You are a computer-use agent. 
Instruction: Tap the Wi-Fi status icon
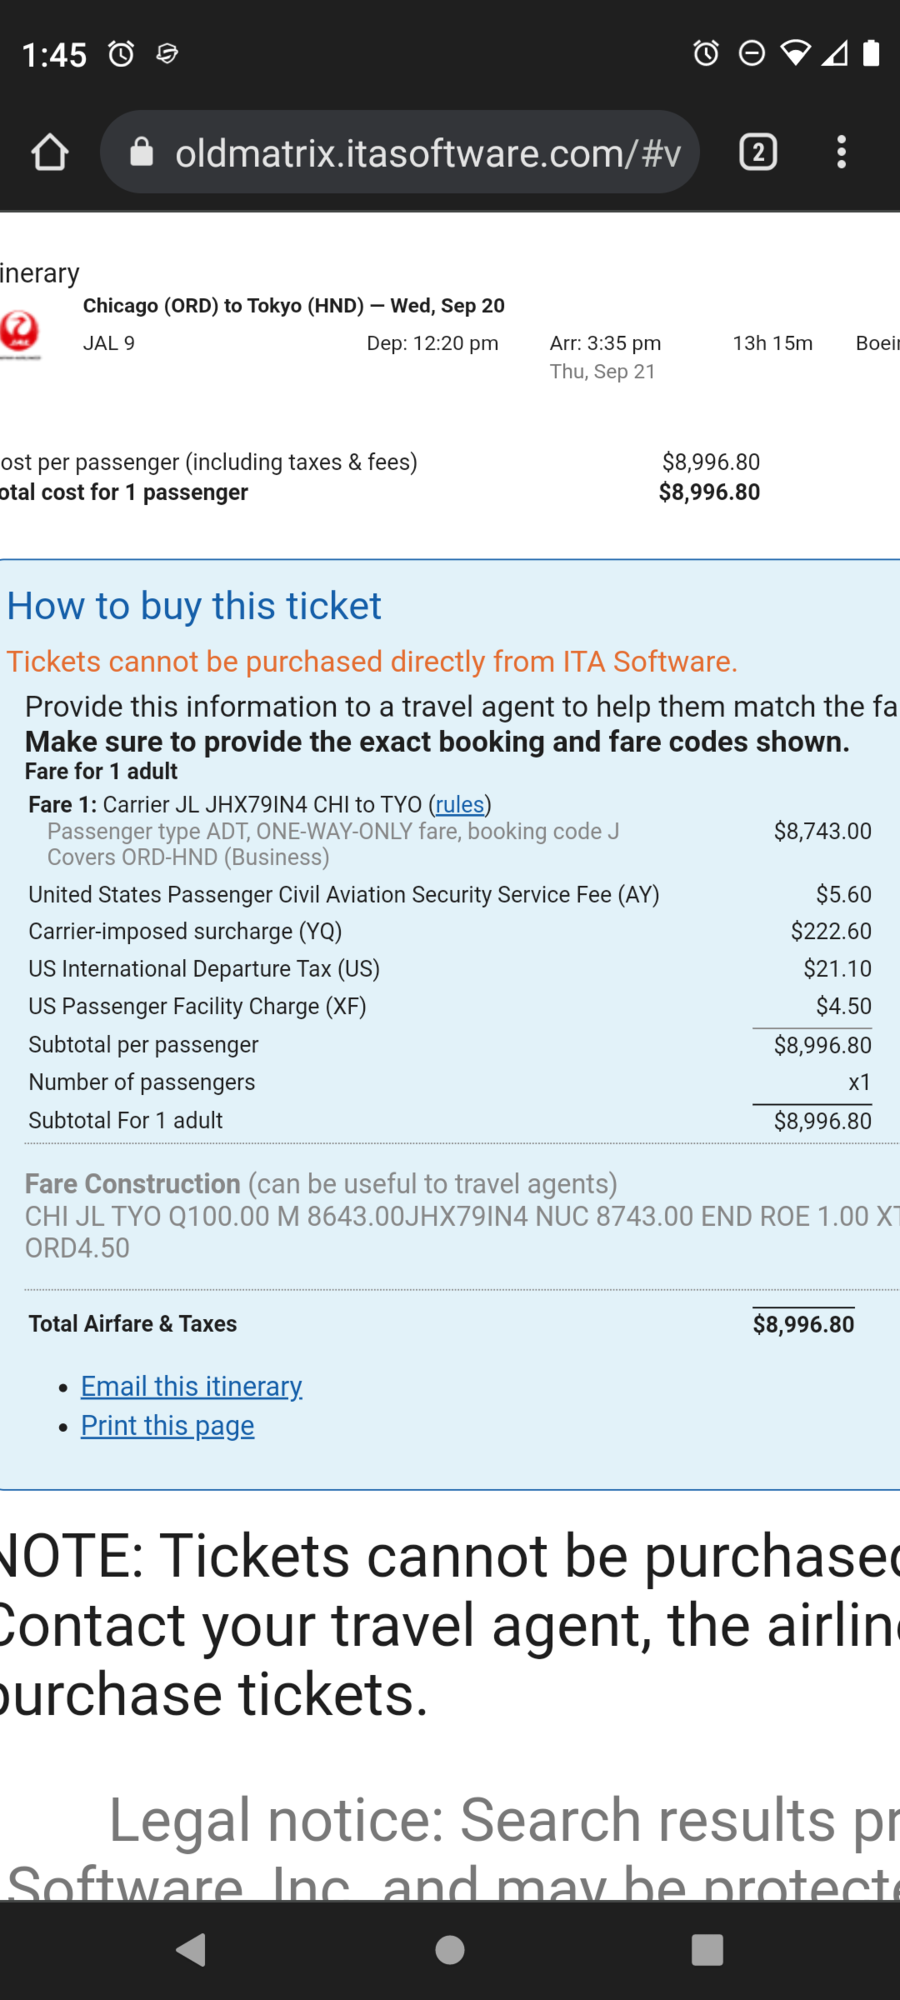click(x=795, y=53)
